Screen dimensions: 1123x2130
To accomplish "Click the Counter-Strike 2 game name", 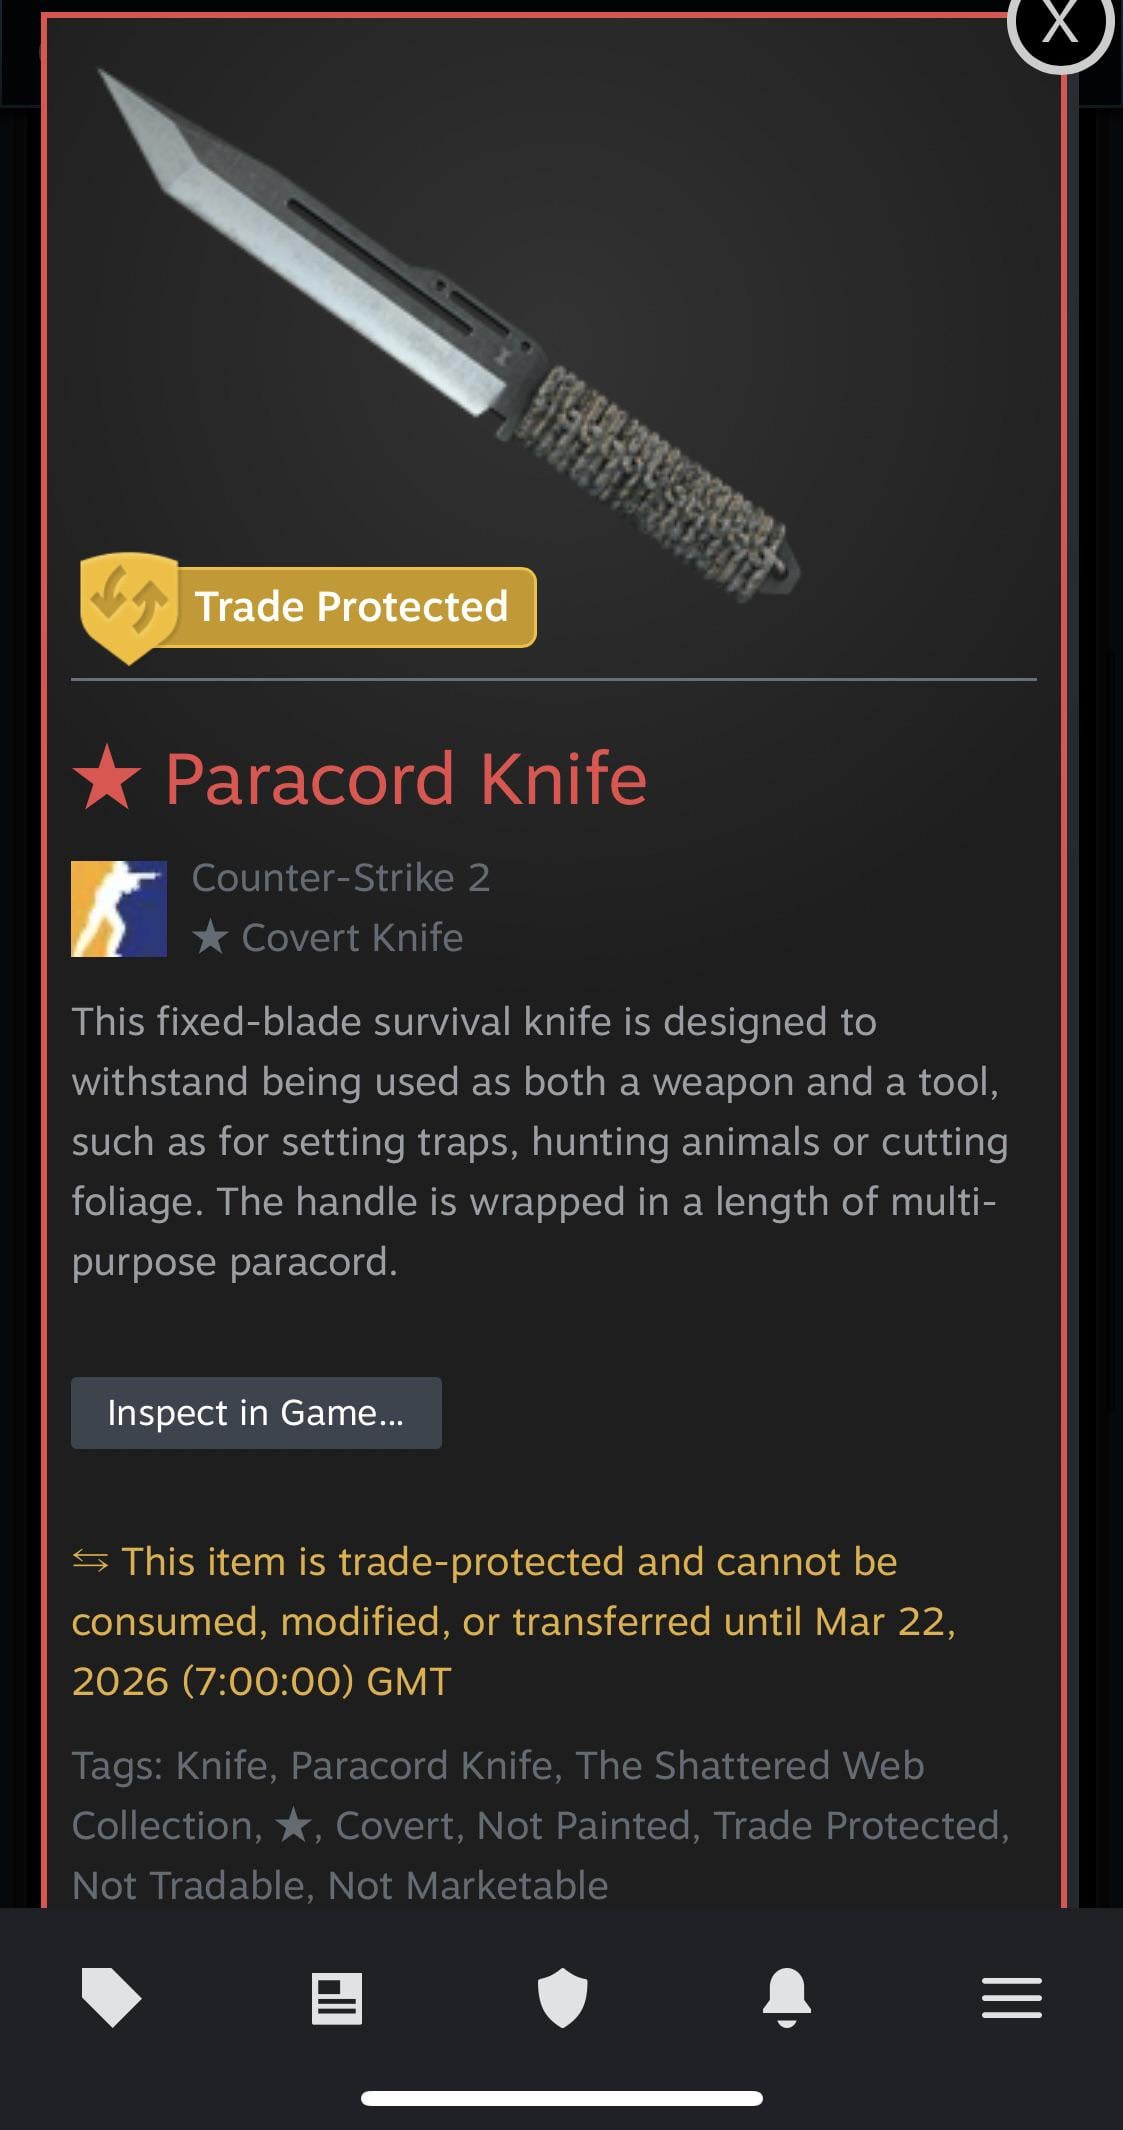I will tap(341, 877).
